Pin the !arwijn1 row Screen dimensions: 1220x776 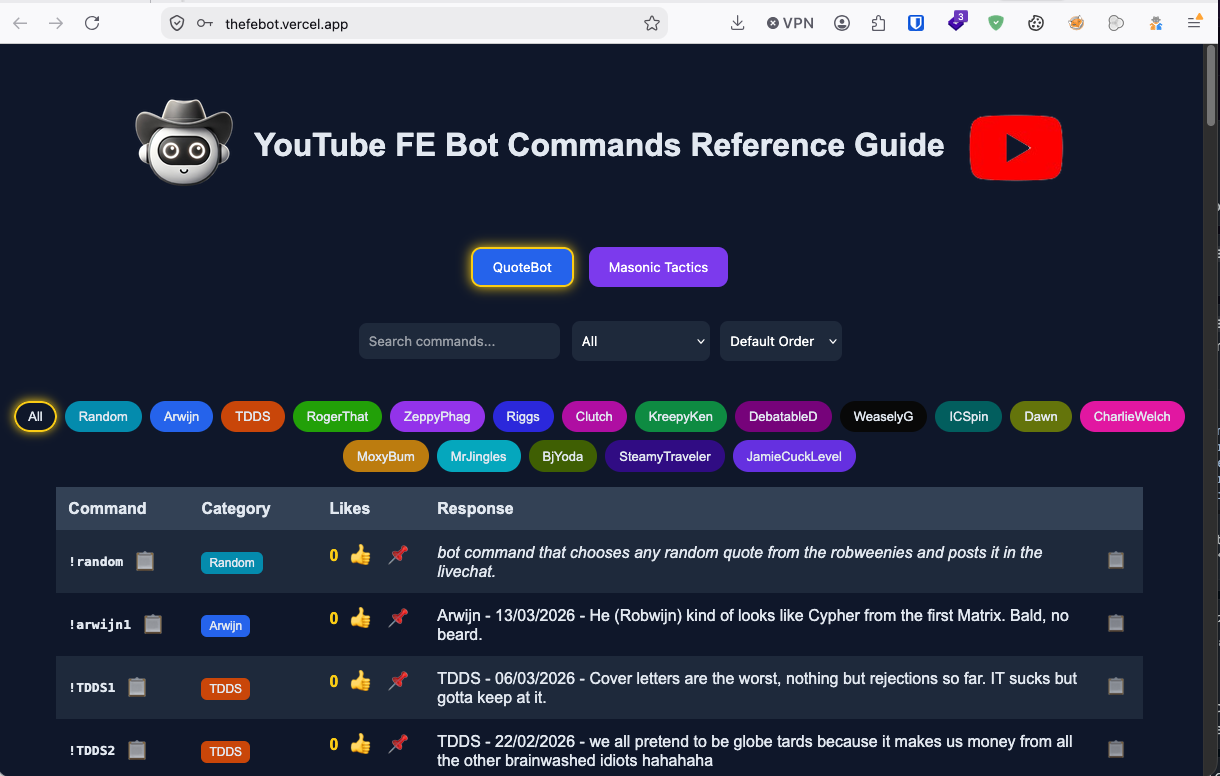point(398,618)
